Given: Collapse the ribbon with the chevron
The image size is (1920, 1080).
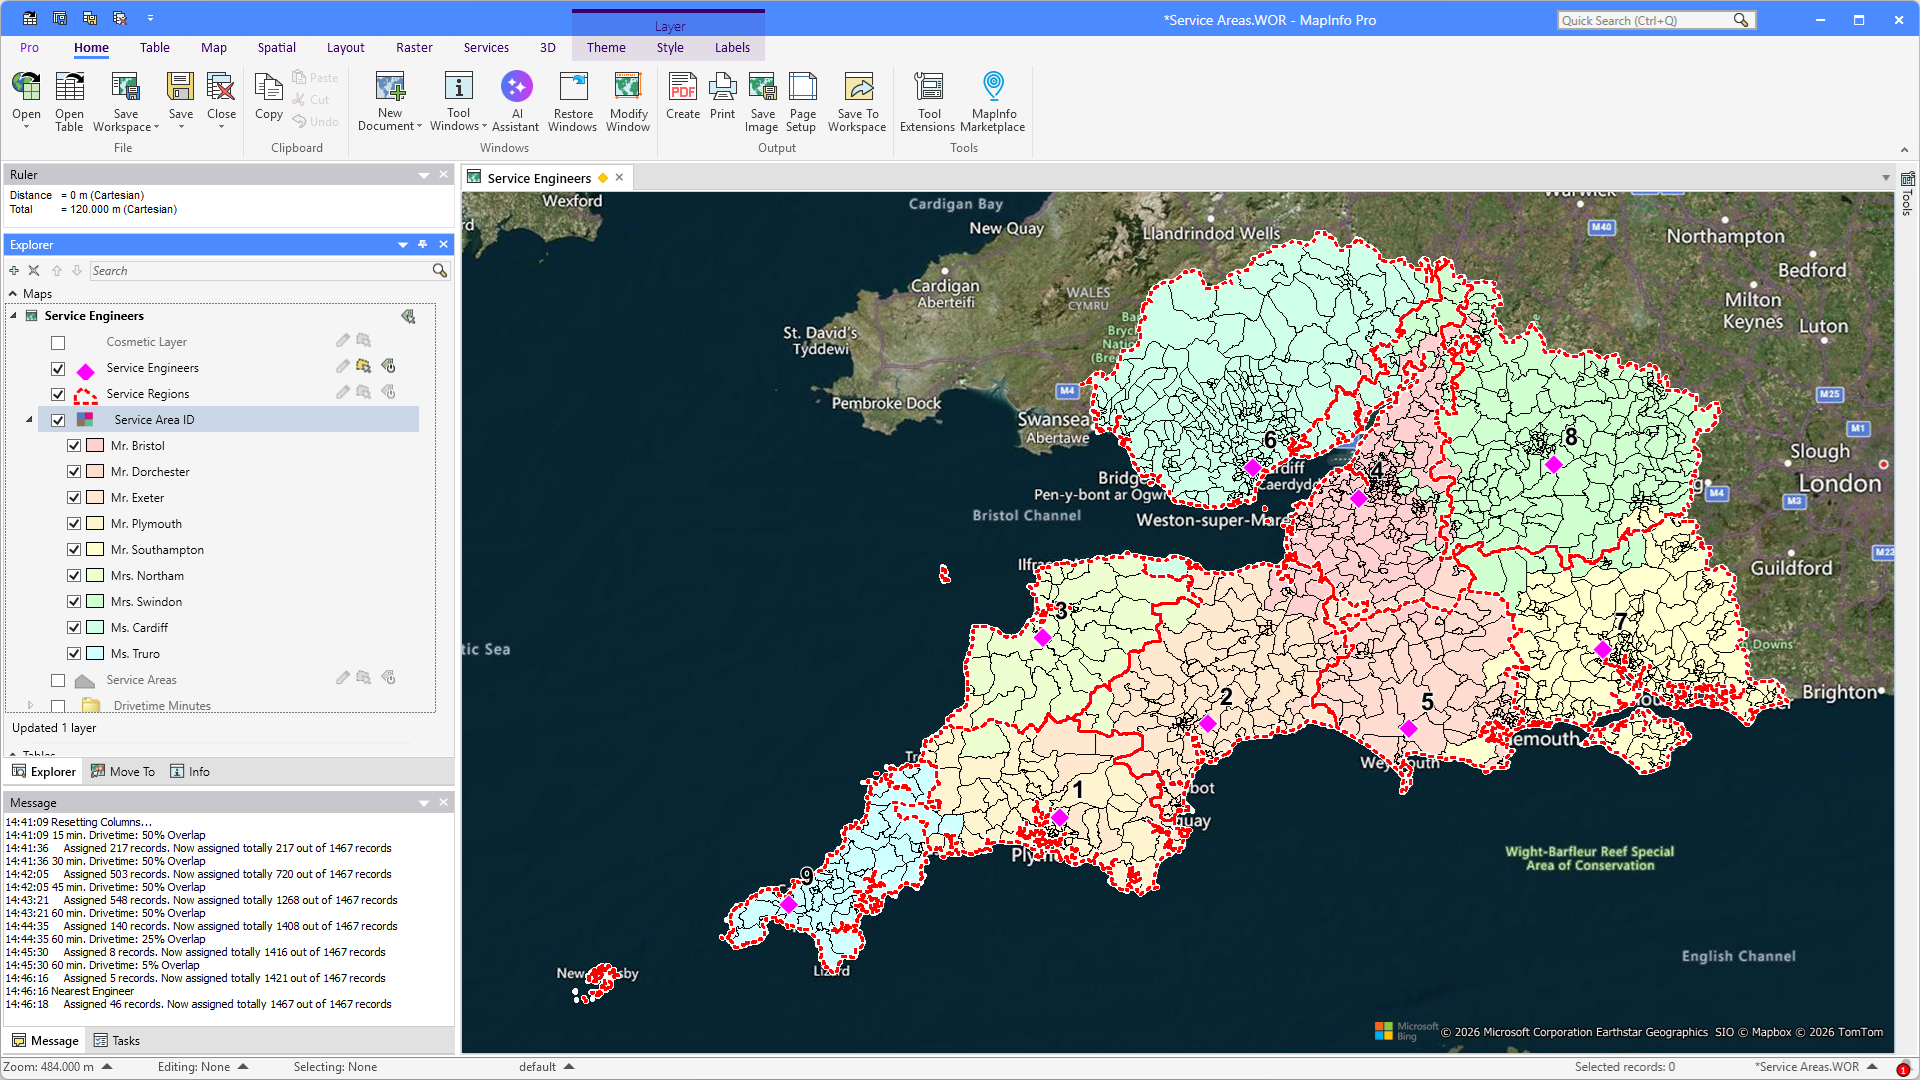Looking at the screenshot, I should 1904,150.
